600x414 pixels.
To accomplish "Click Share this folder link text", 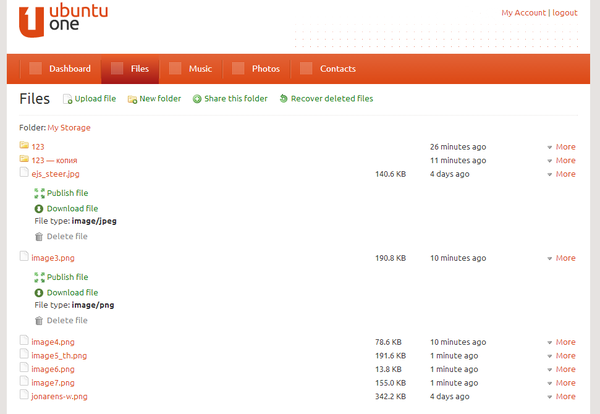I will pos(236,99).
